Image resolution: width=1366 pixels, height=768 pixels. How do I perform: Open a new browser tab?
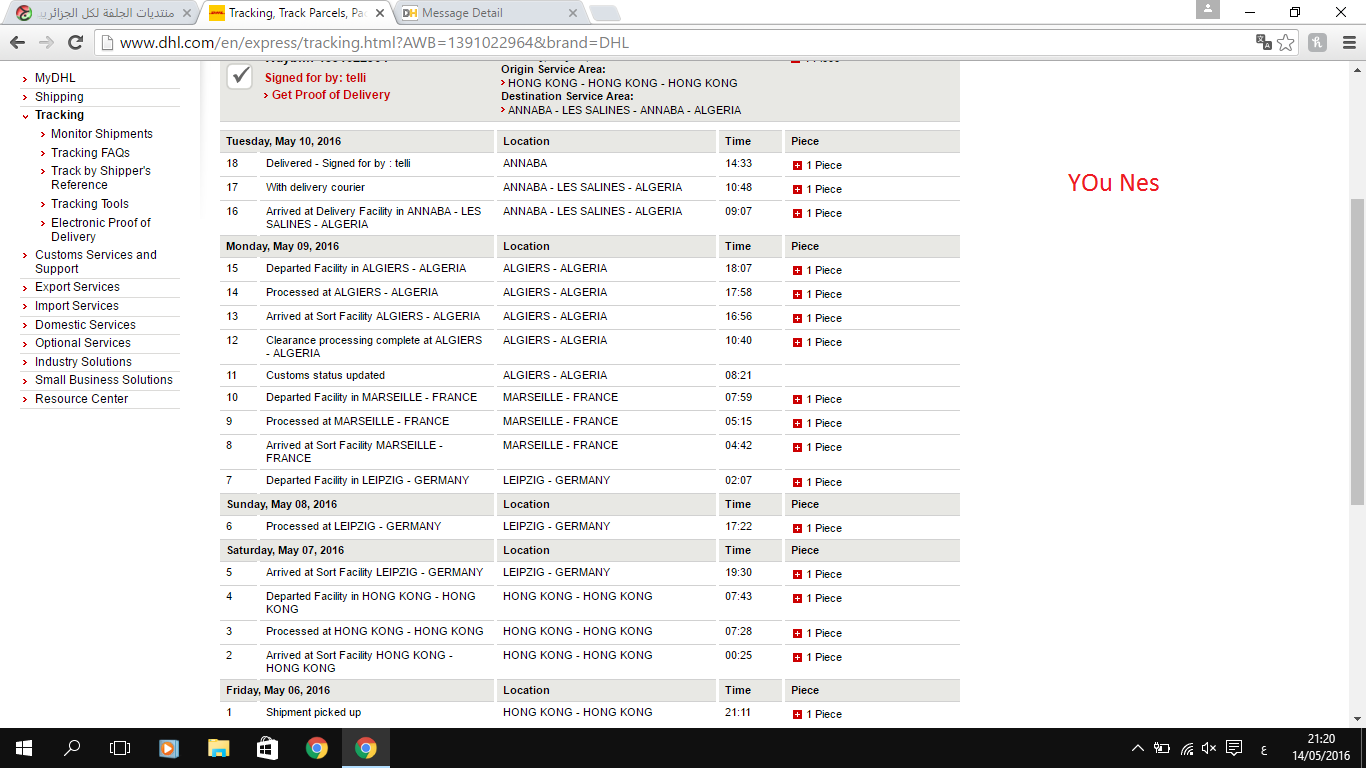coord(605,13)
